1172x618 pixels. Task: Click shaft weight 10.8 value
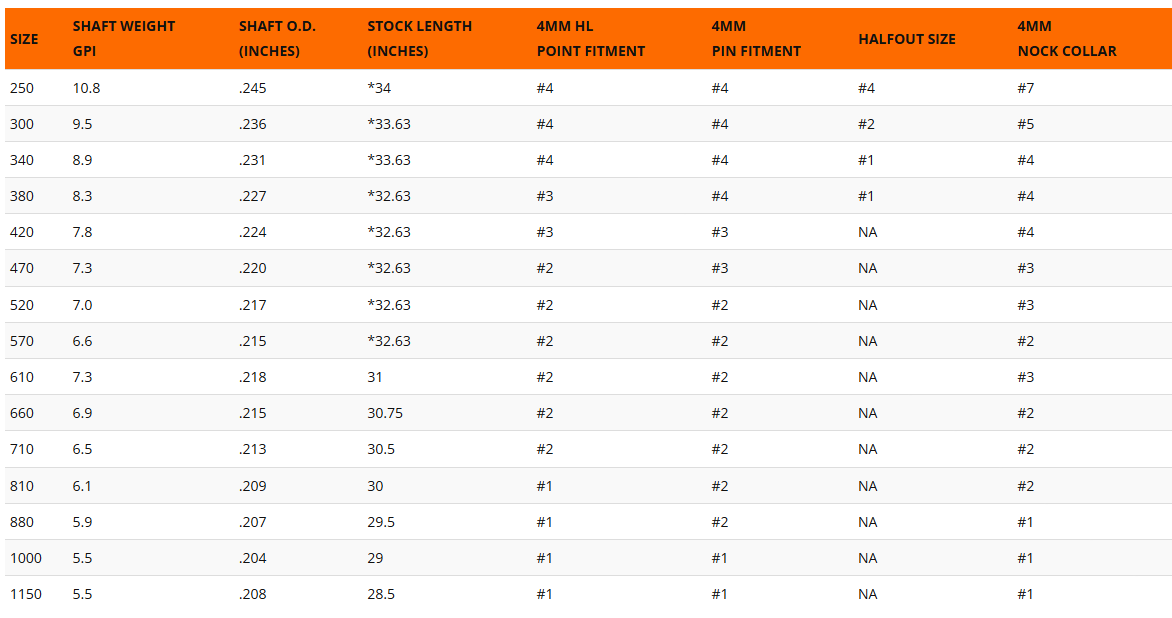point(86,88)
